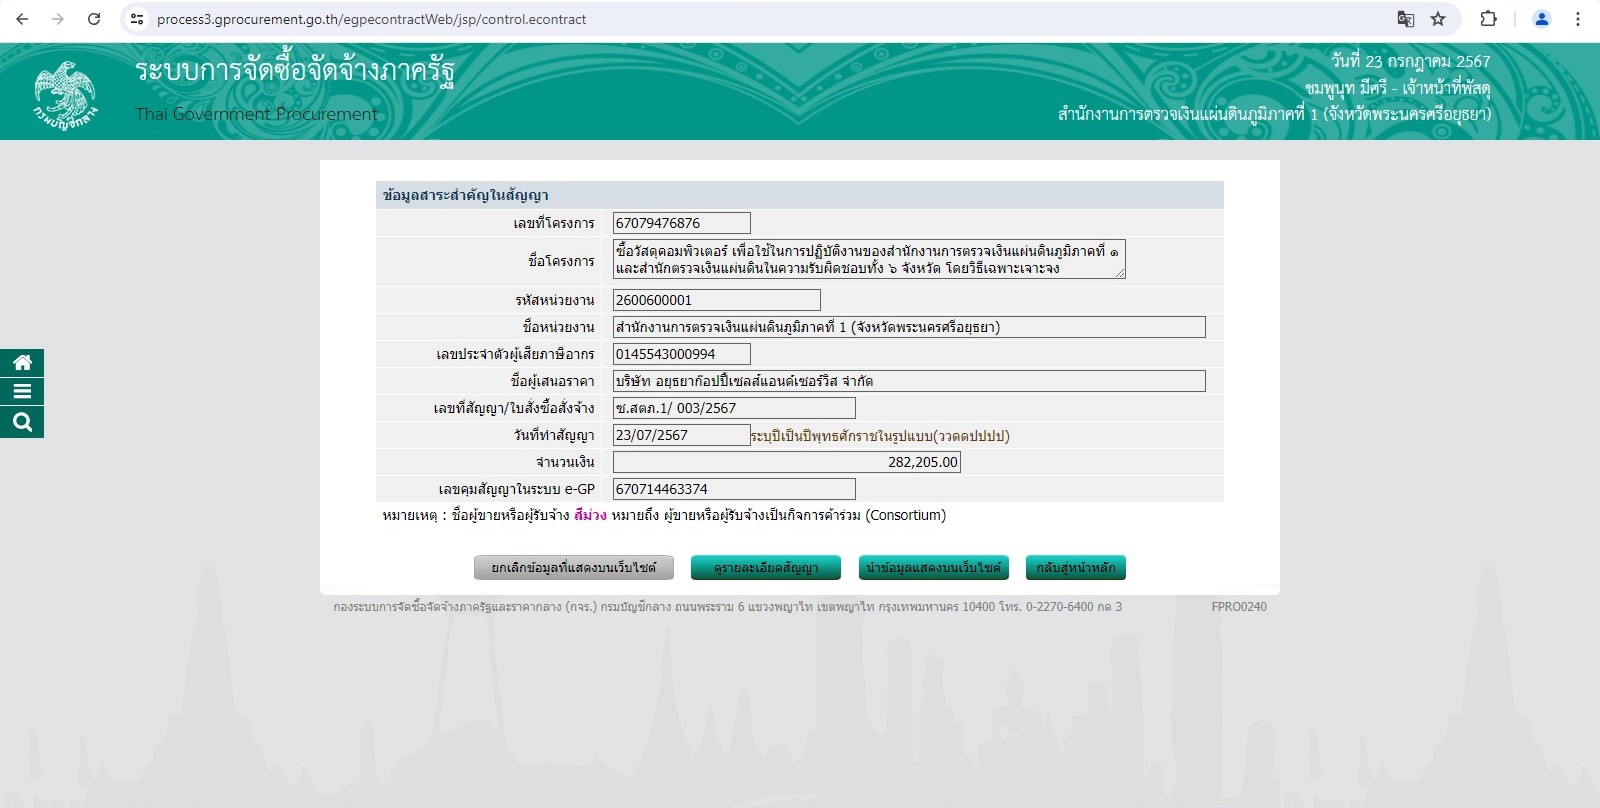Reload the page with refresh button
Viewport: 1600px width, 808px height.
94,19
